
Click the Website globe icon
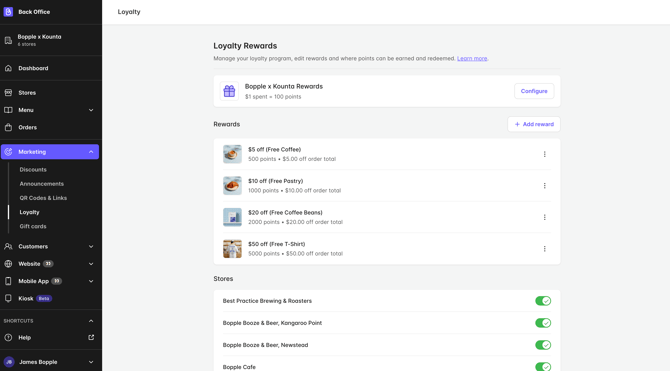point(8,264)
